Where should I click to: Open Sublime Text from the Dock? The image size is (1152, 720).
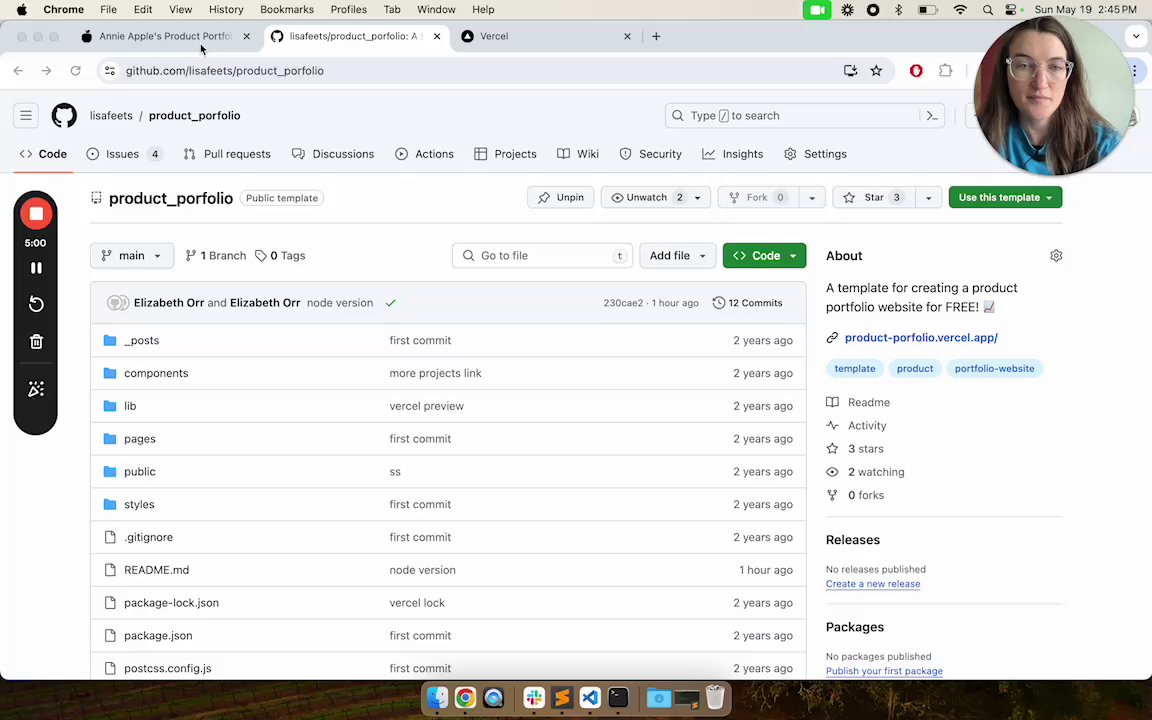(562, 697)
